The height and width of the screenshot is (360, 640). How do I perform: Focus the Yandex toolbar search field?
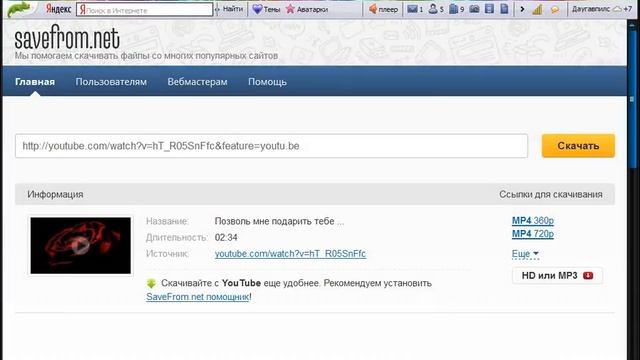tap(144, 10)
